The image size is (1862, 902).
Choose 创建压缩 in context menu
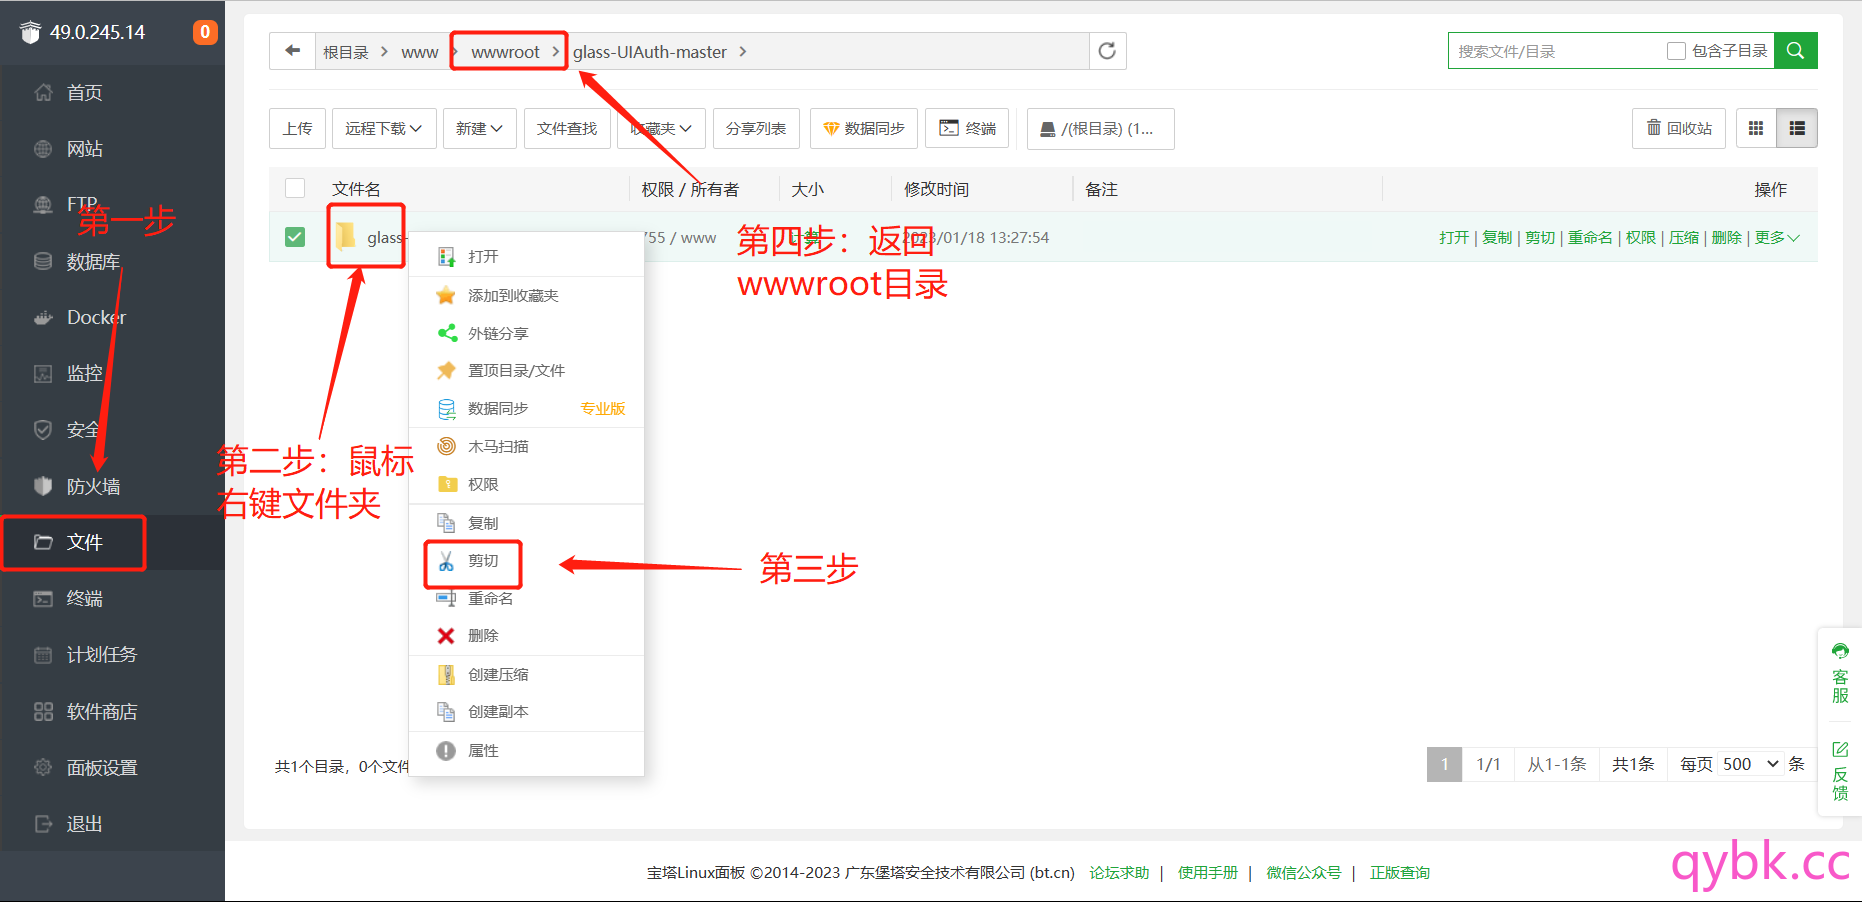click(526, 675)
